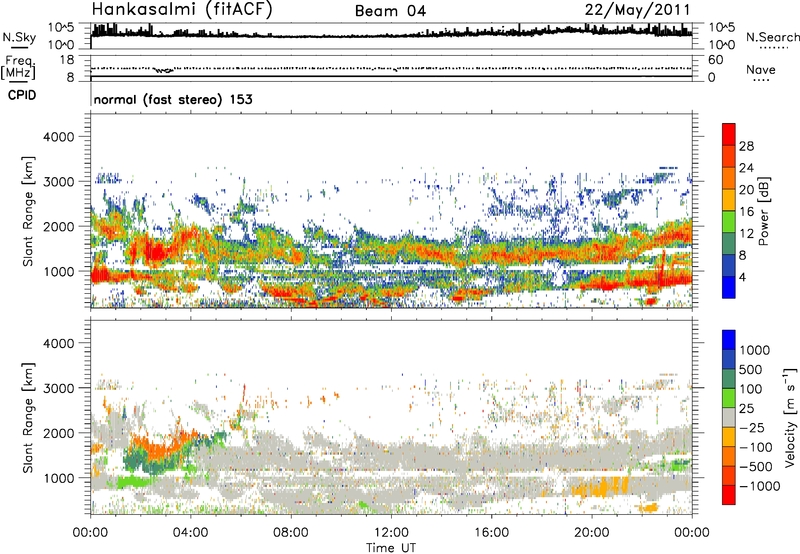Click the "60" Nave axis tick label

point(715,60)
